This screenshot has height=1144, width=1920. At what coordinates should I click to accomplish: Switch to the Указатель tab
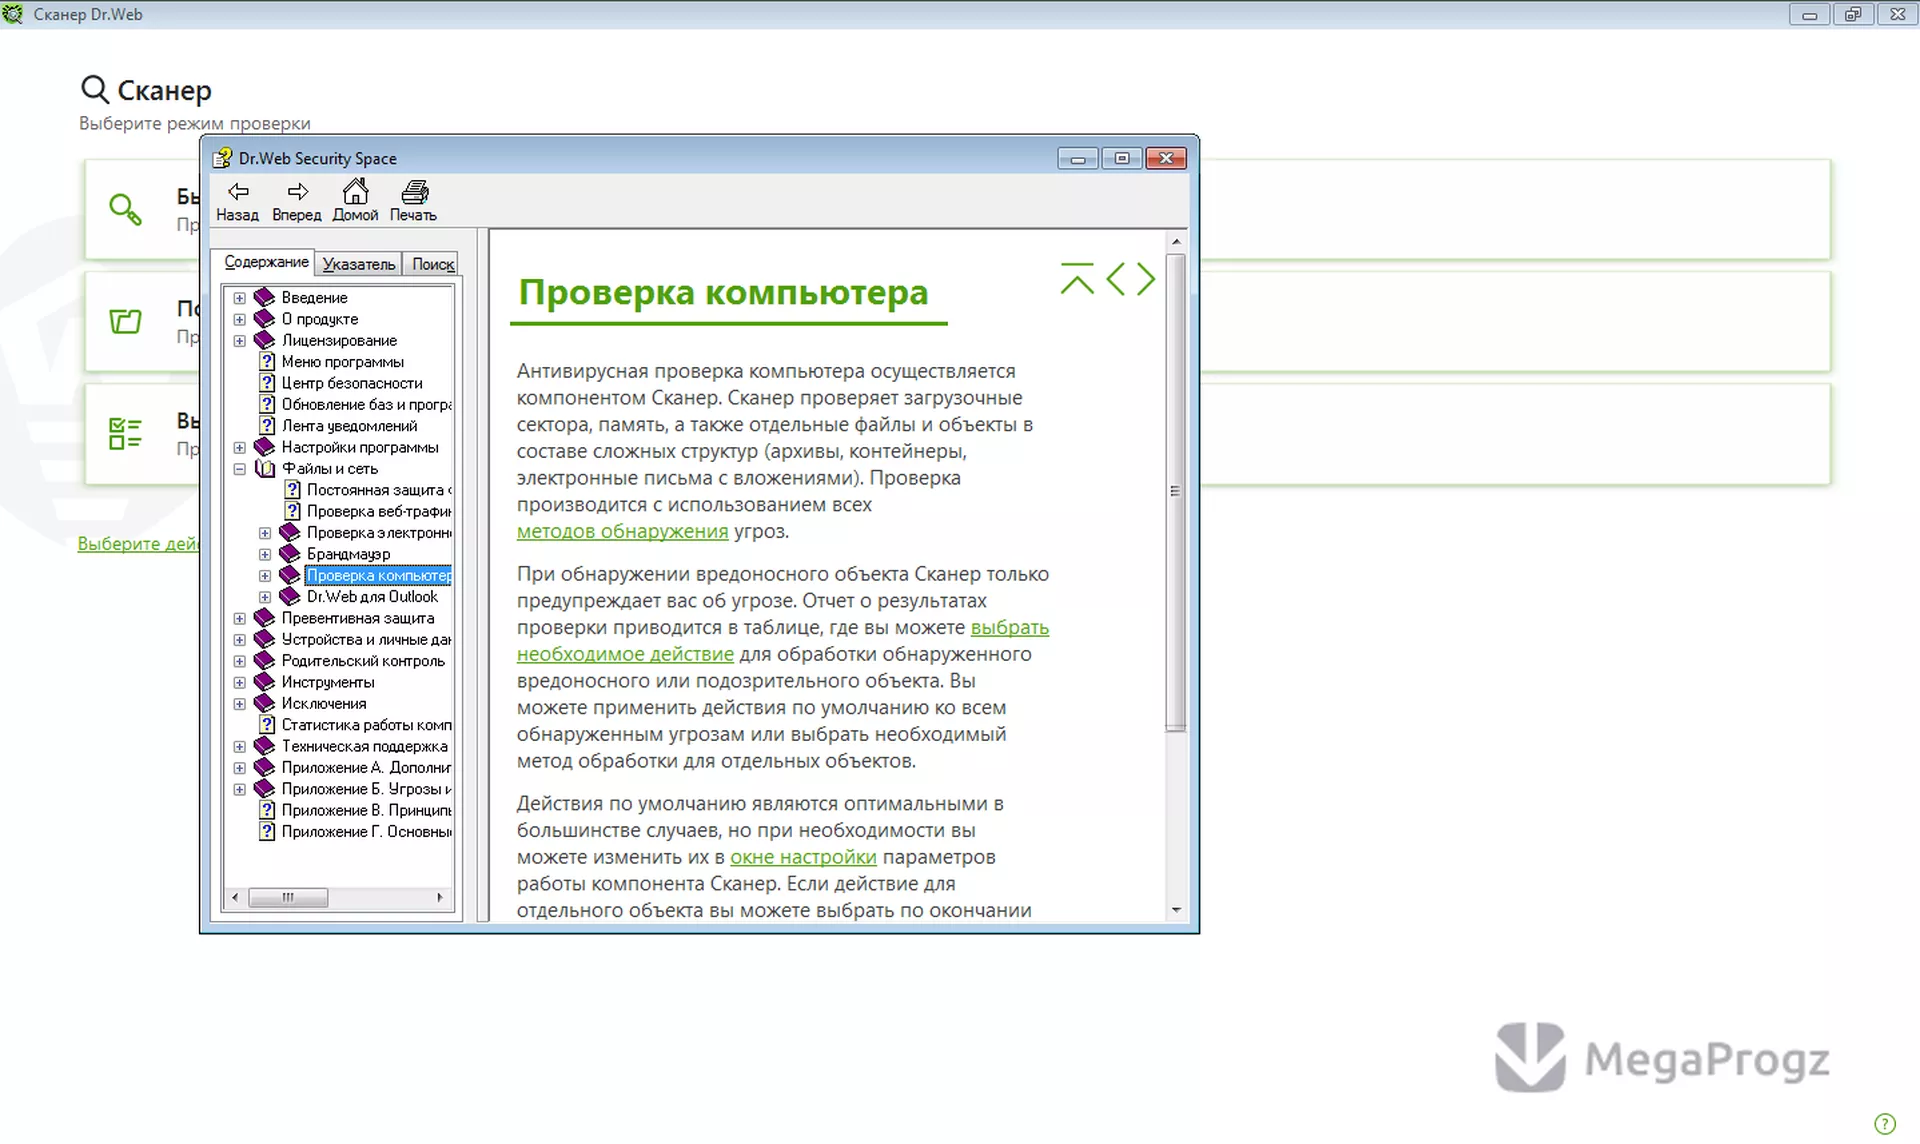[359, 264]
